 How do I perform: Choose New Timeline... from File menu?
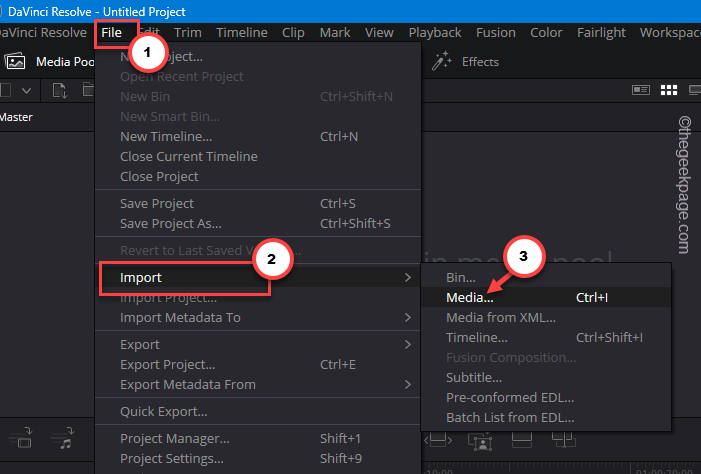coord(258,136)
